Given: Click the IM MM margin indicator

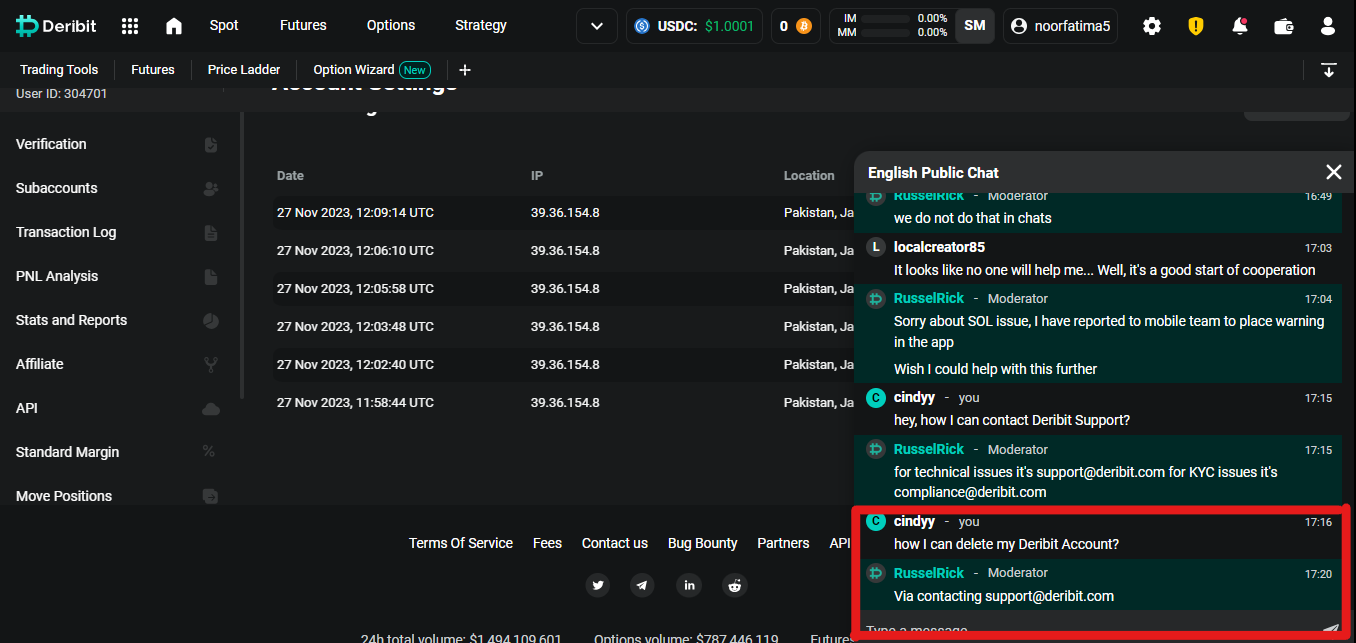Looking at the screenshot, I should click(x=892, y=26).
